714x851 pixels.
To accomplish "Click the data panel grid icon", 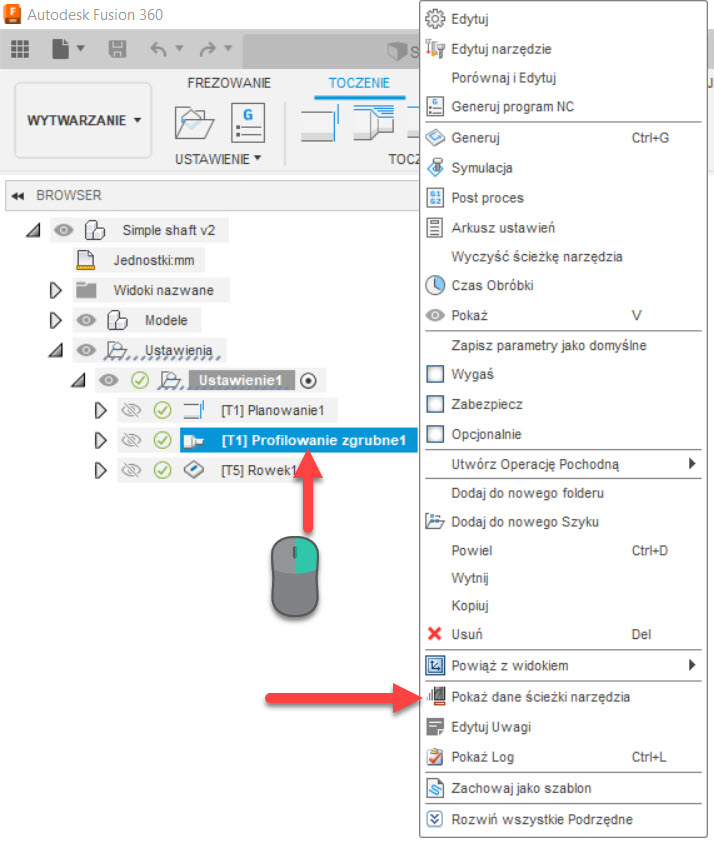I will (x=20, y=49).
